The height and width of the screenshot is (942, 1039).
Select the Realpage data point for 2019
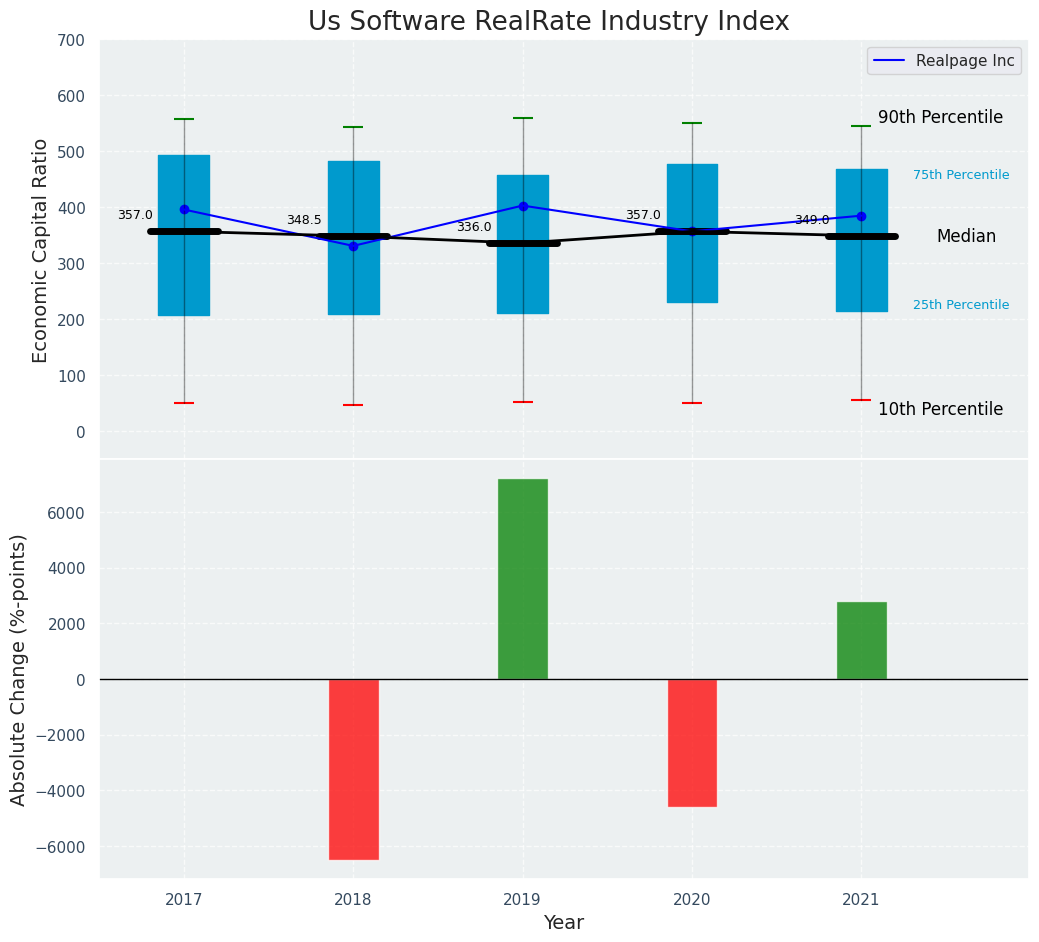click(x=523, y=206)
